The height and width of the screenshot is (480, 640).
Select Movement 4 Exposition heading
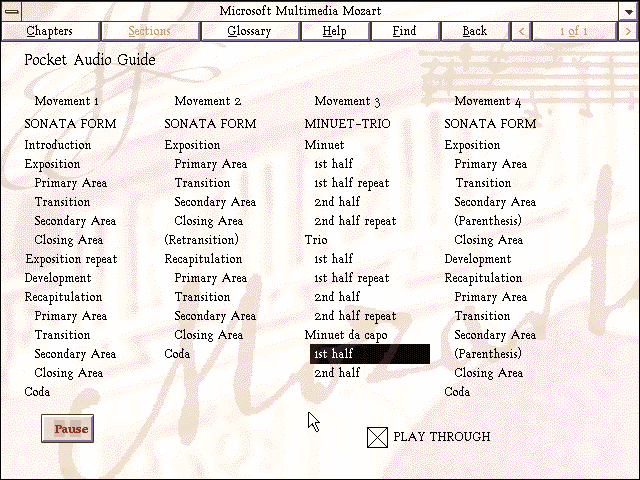(x=472, y=145)
